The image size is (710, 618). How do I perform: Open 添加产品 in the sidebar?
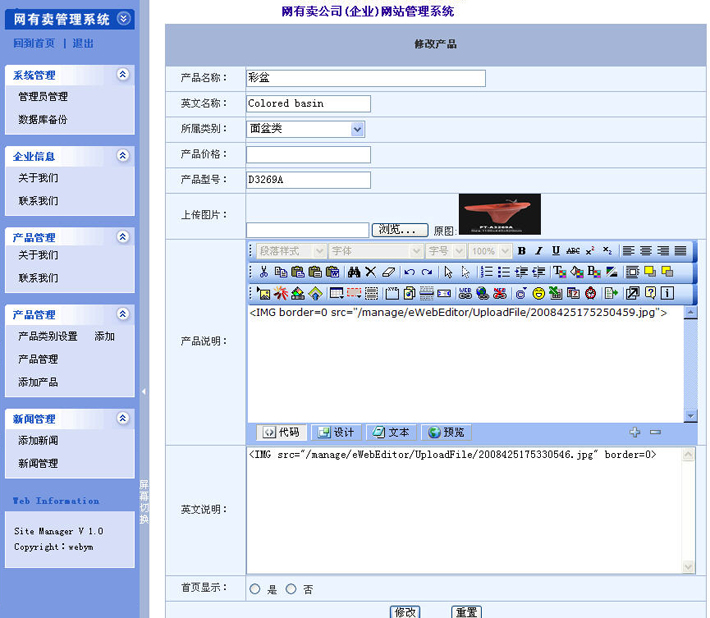coord(38,382)
